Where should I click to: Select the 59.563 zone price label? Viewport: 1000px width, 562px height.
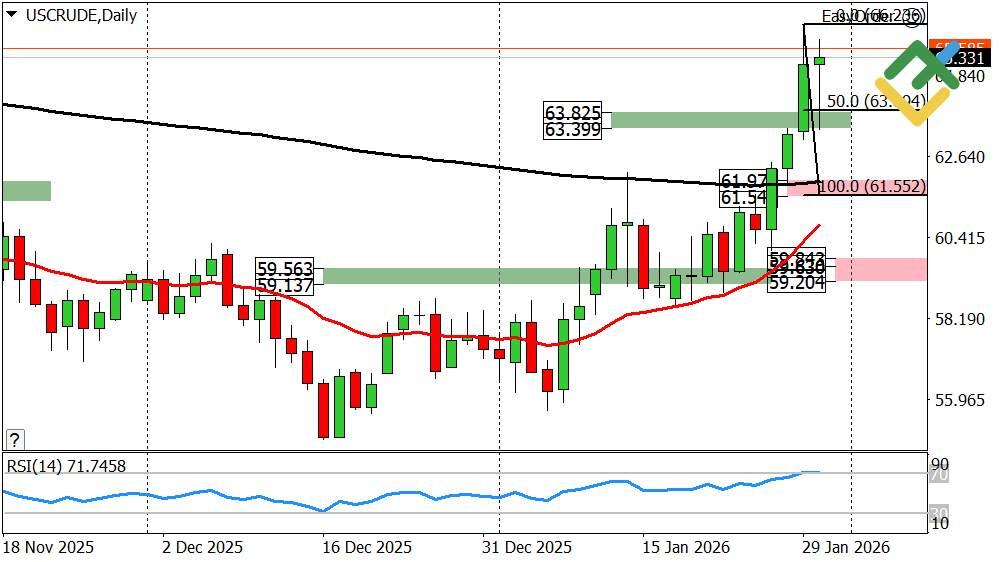tap(285, 269)
